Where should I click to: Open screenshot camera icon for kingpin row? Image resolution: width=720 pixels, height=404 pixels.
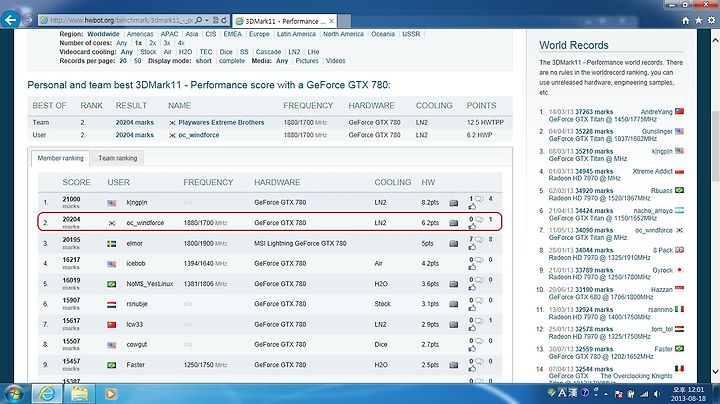[x=454, y=203]
